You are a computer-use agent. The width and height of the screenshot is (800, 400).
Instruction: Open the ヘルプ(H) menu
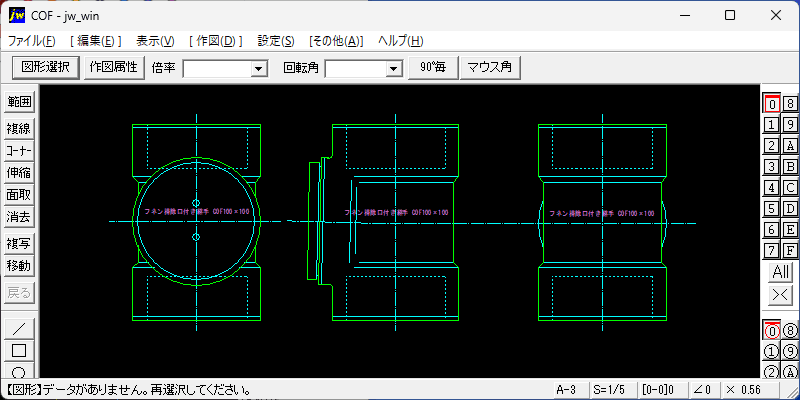(401, 41)
